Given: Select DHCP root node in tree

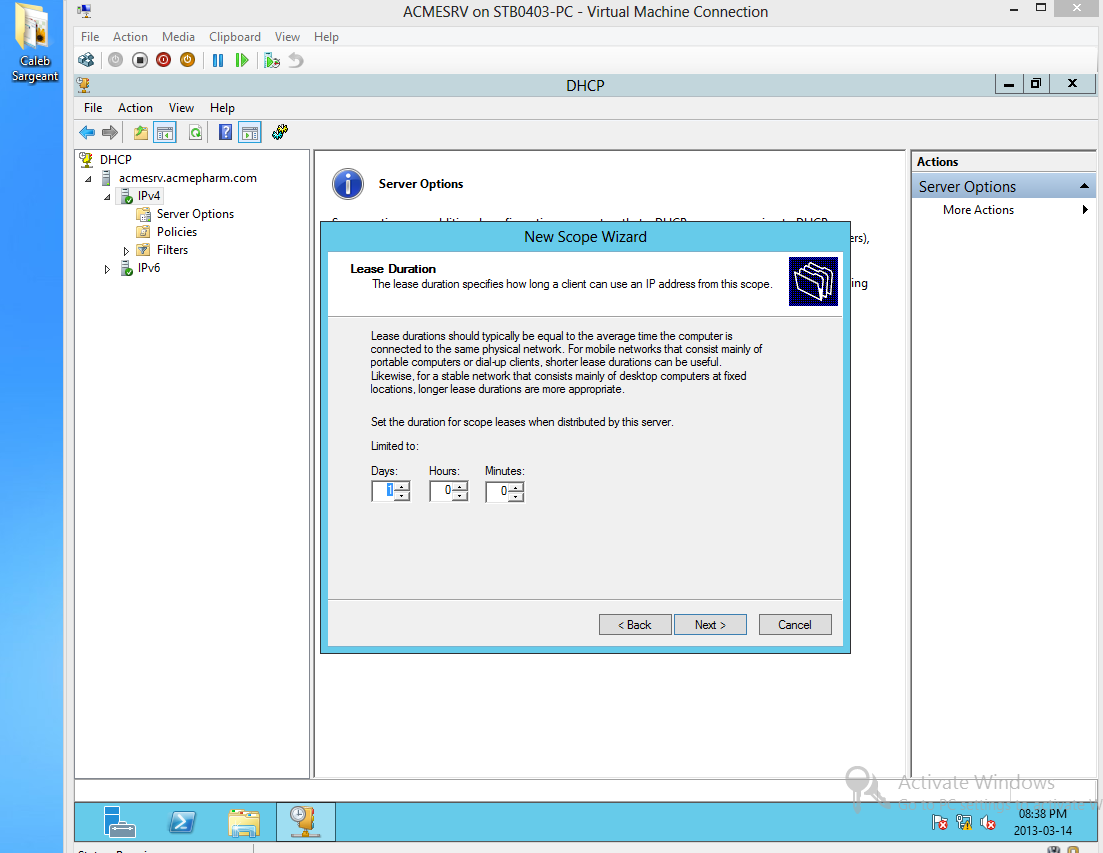Looking at the screenshot, I should tap(115, 160).
